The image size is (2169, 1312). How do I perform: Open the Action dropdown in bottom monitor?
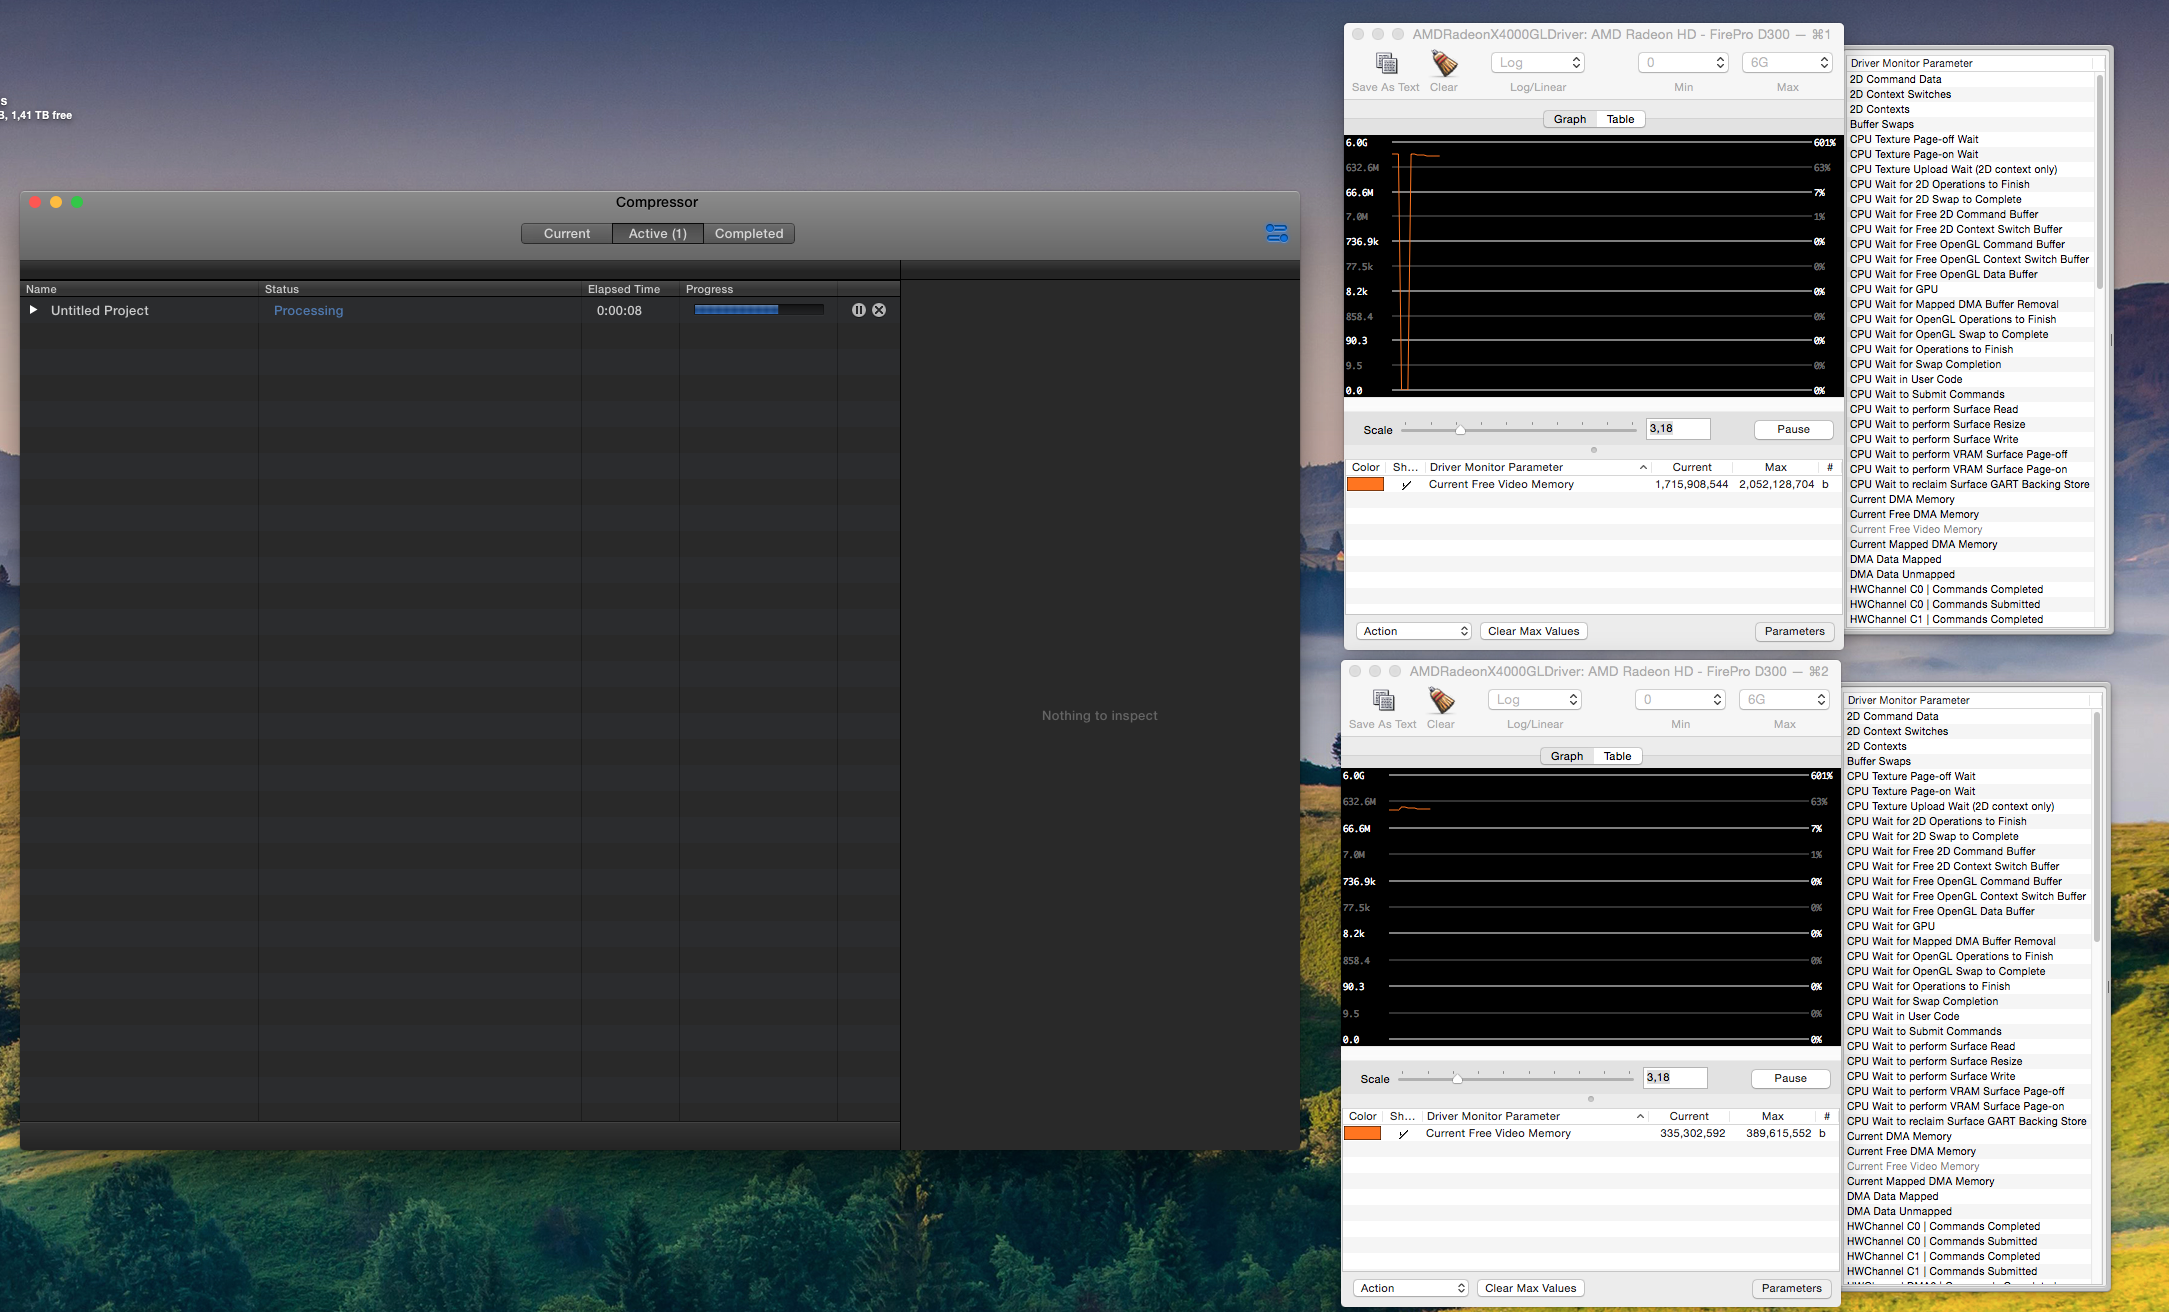coord(1411,1288)
